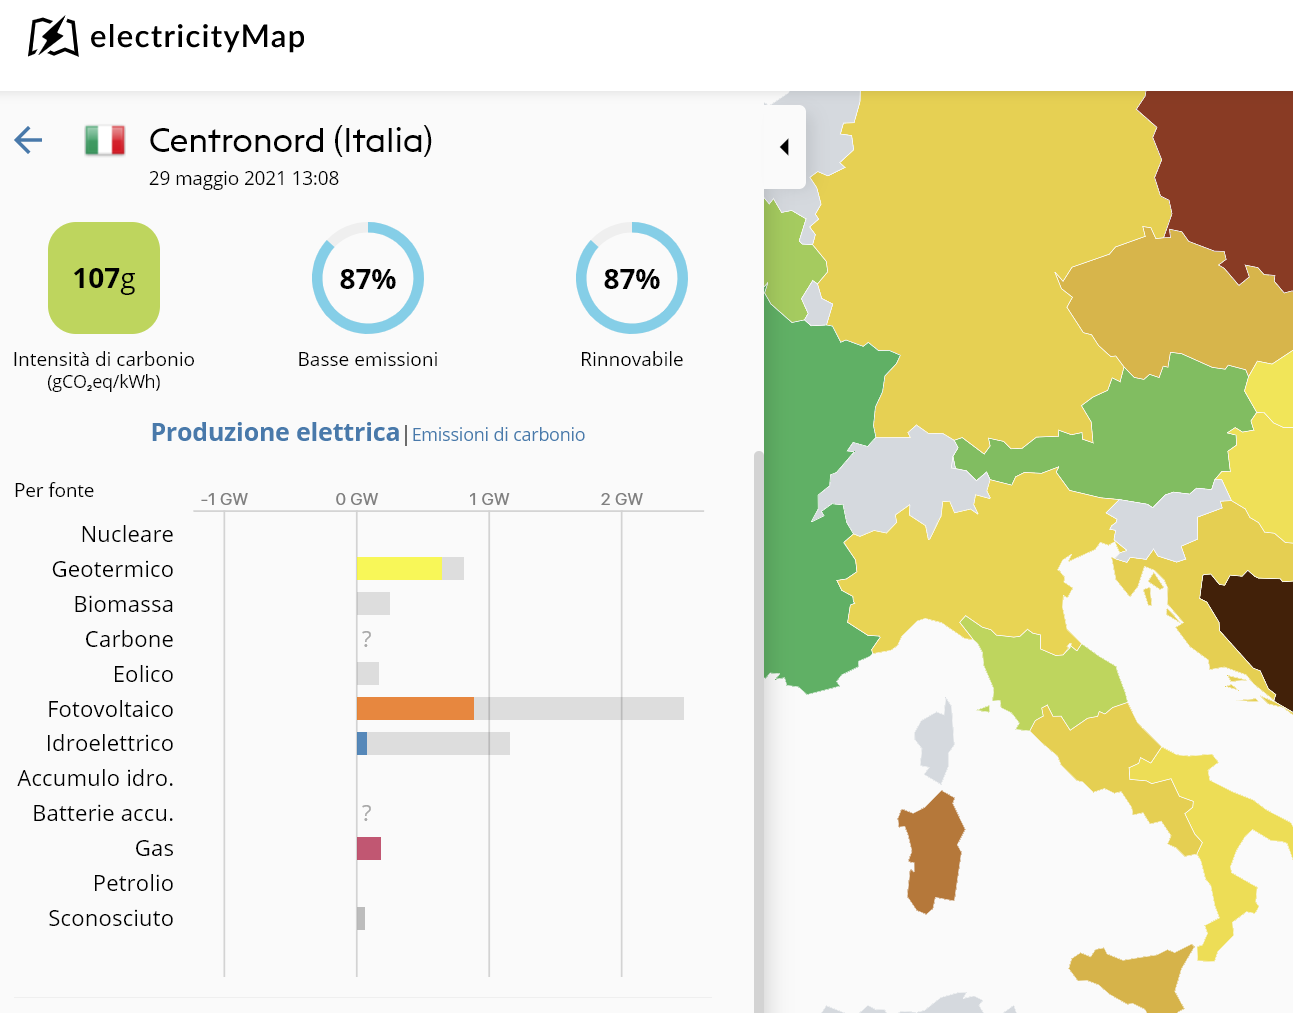The height and width of the screenshot is (1013, 1293).
Task: Click the back arrow icon
Action: pyautogui.click(x=28, y=140)
